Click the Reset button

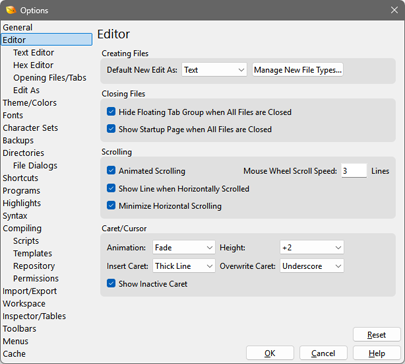pyautogui.click(x=377, y=335)
